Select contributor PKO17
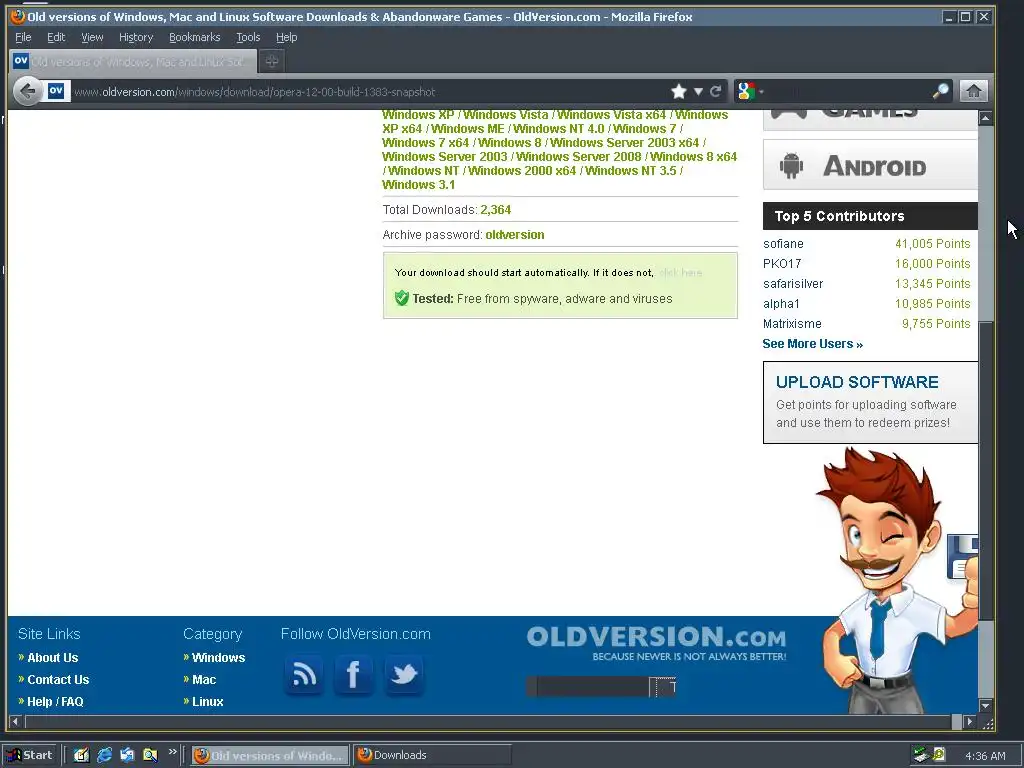Screen dimensions: 1024x768 [782, 264]
